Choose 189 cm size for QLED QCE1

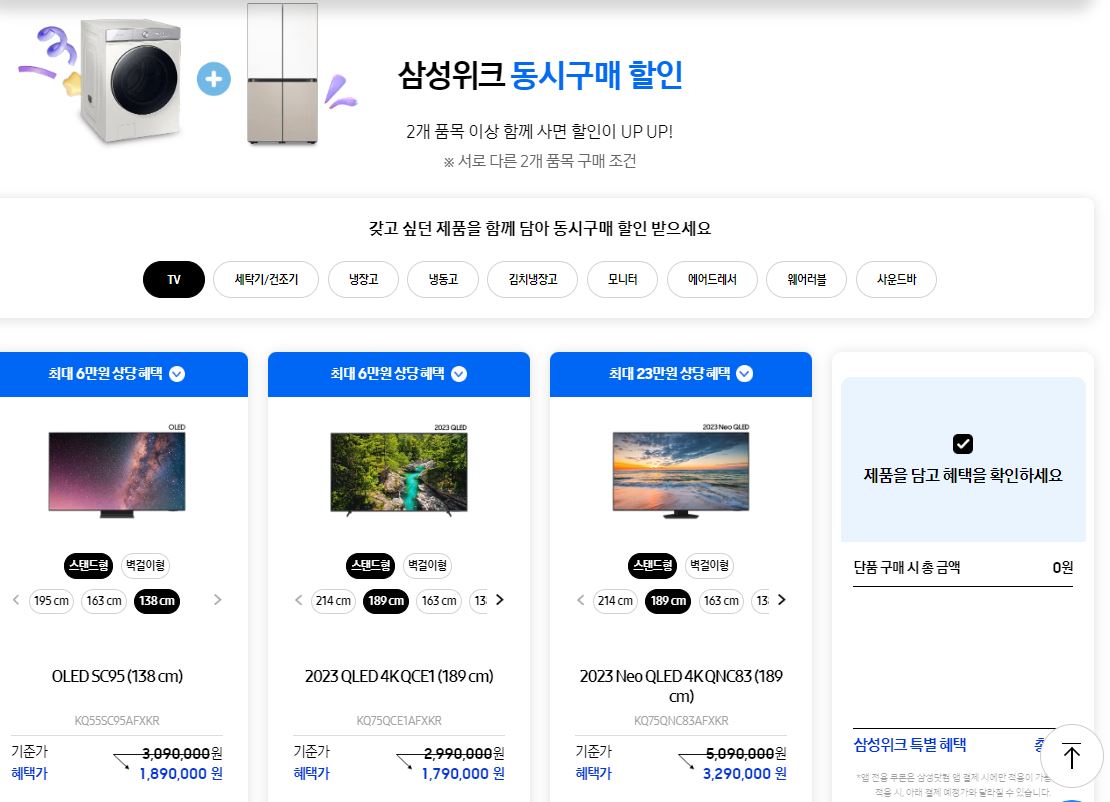point(386,601)
